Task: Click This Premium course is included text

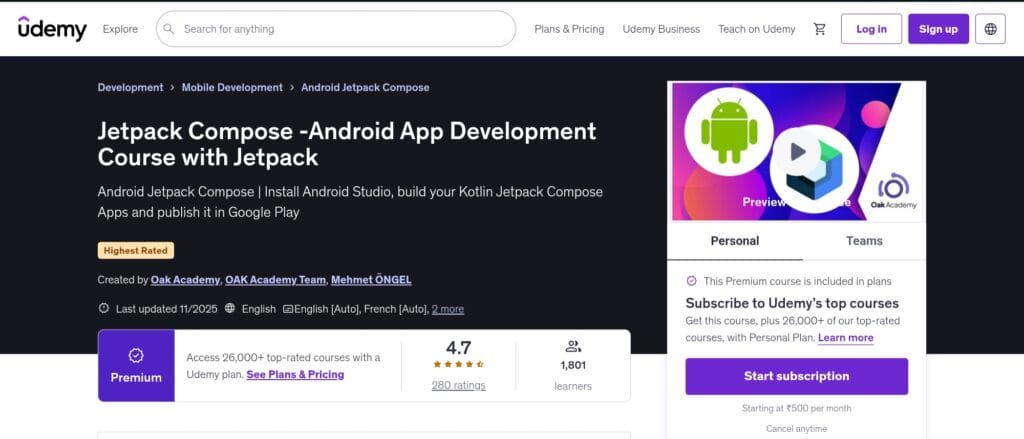Action: coord(797,282)
